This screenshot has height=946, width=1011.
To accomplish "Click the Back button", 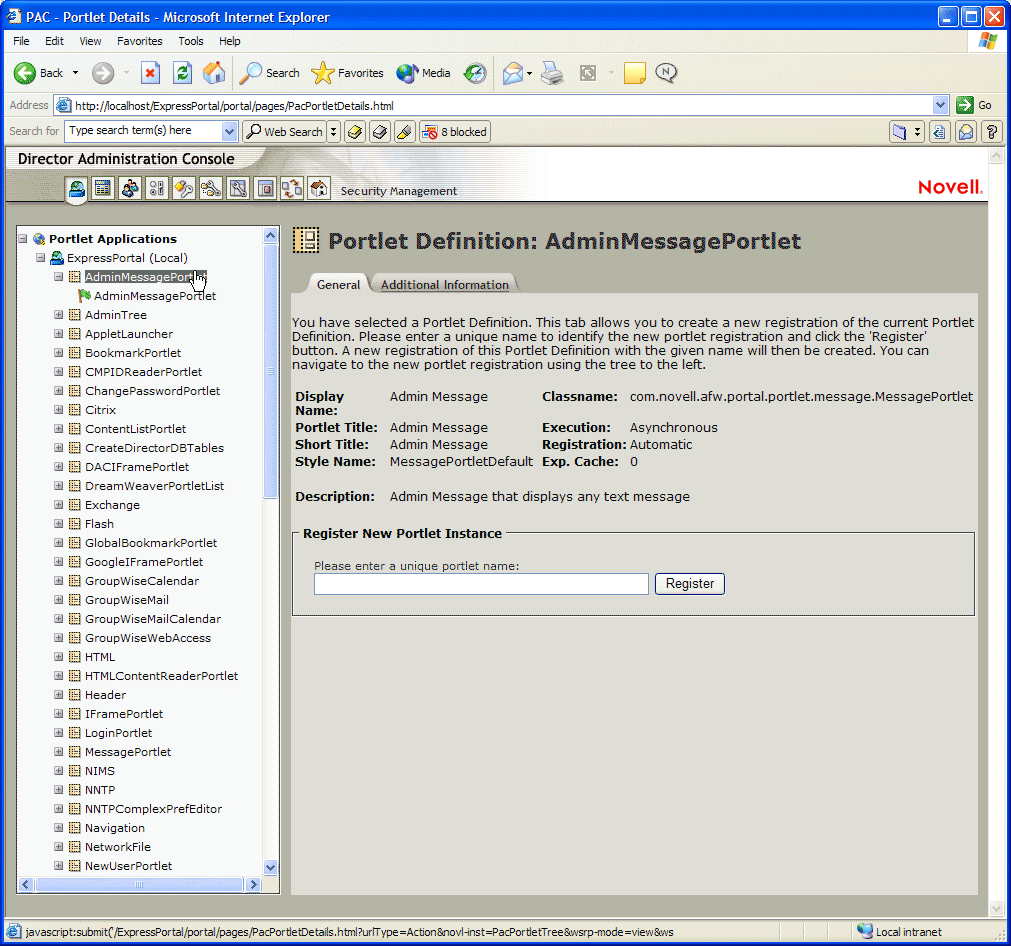I will (39, 73).
